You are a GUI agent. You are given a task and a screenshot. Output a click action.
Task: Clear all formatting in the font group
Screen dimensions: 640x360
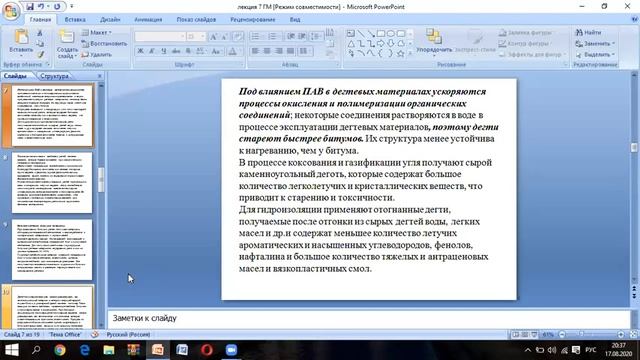pyautogui.click(x=238, y=37)
